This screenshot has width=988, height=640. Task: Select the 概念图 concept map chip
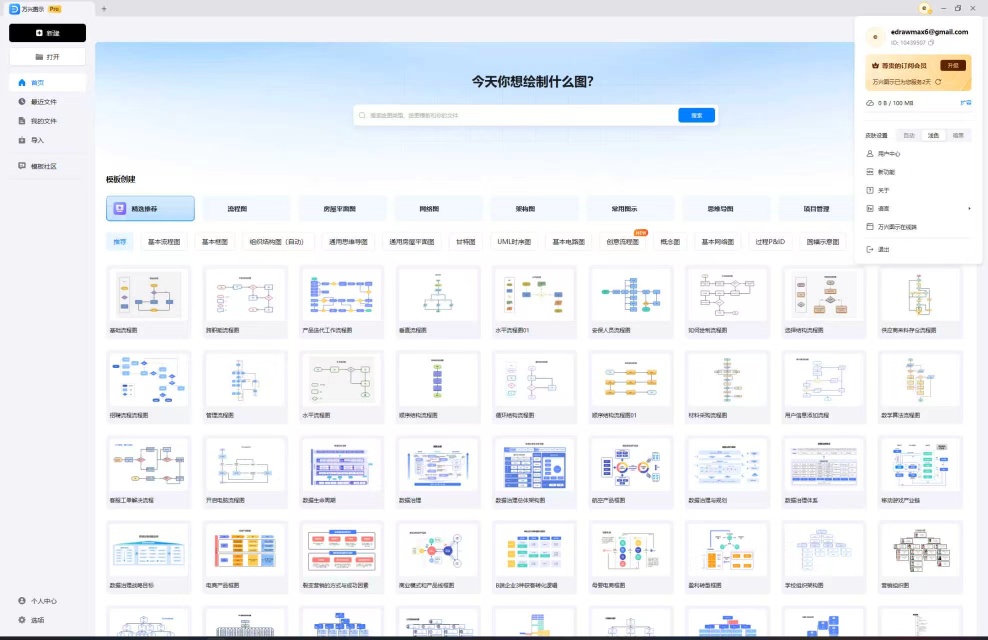(x=670, y=242)
